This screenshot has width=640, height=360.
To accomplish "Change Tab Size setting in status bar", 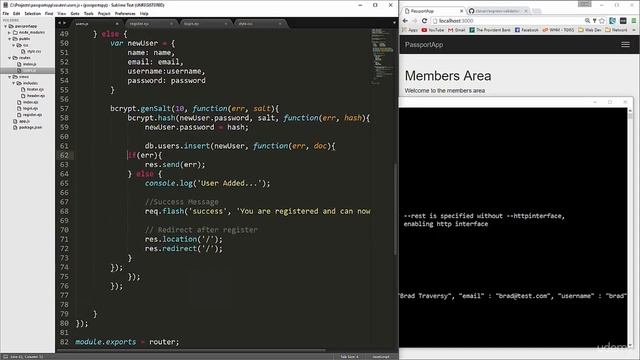I will [x=349, y=357].
